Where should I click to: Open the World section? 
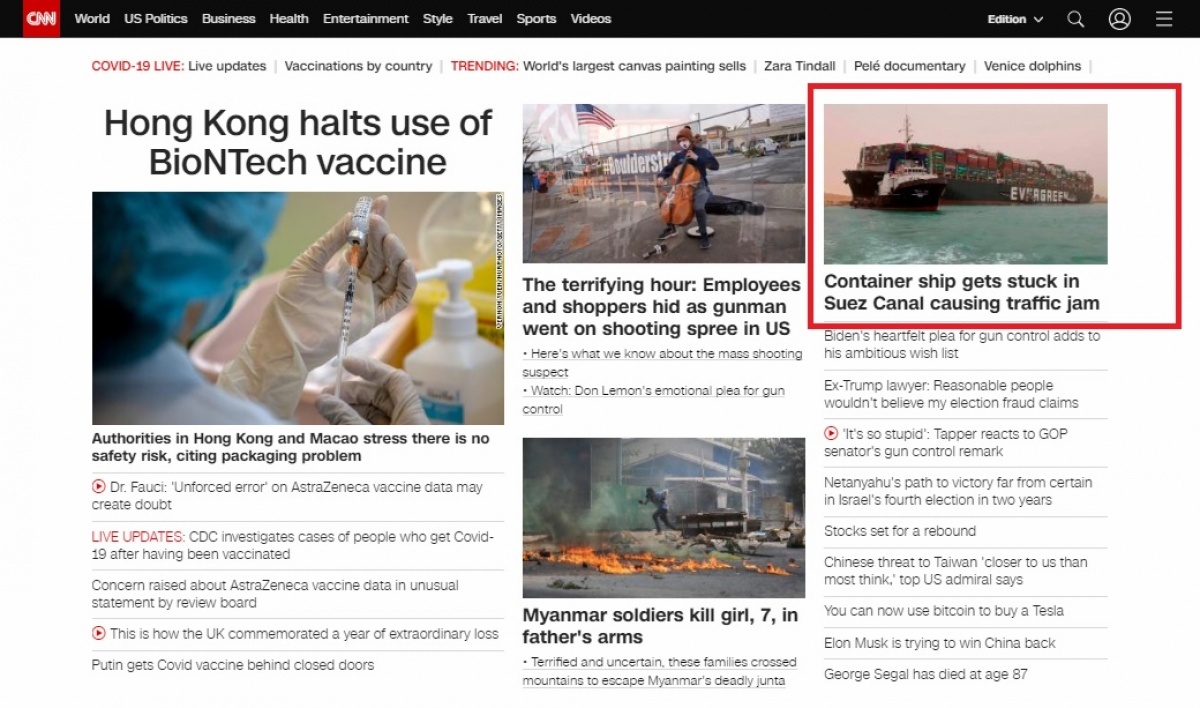coord(92,19)
